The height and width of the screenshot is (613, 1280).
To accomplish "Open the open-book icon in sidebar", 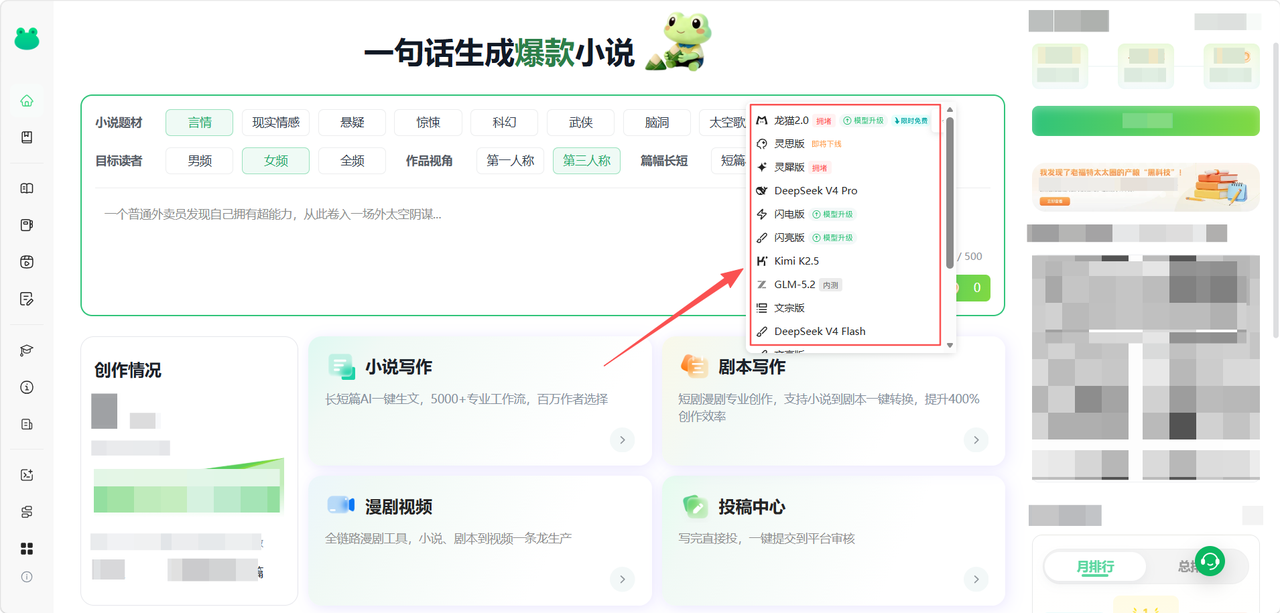I will (x=27, y=188).
